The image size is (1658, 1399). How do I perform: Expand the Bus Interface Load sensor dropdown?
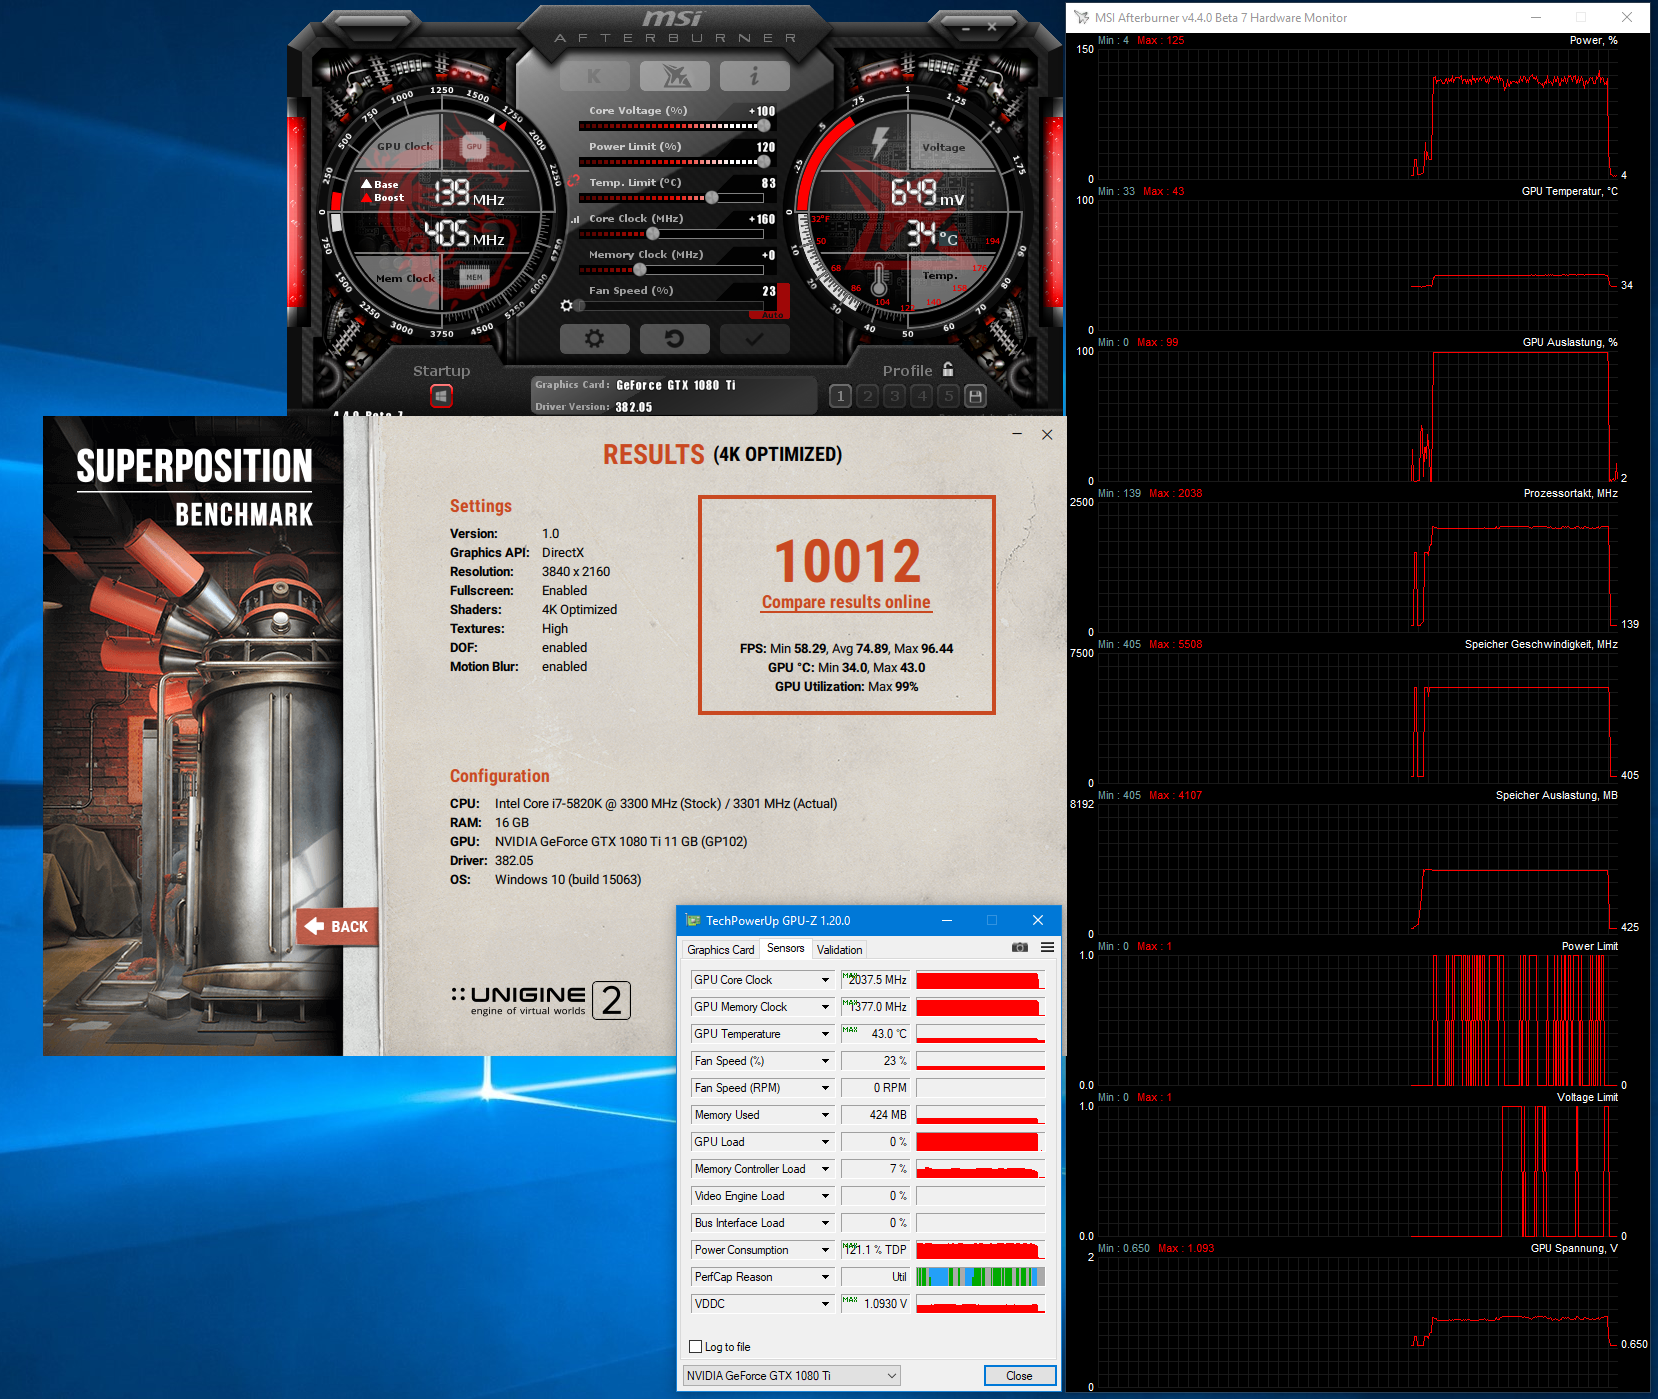point(825,1223)
